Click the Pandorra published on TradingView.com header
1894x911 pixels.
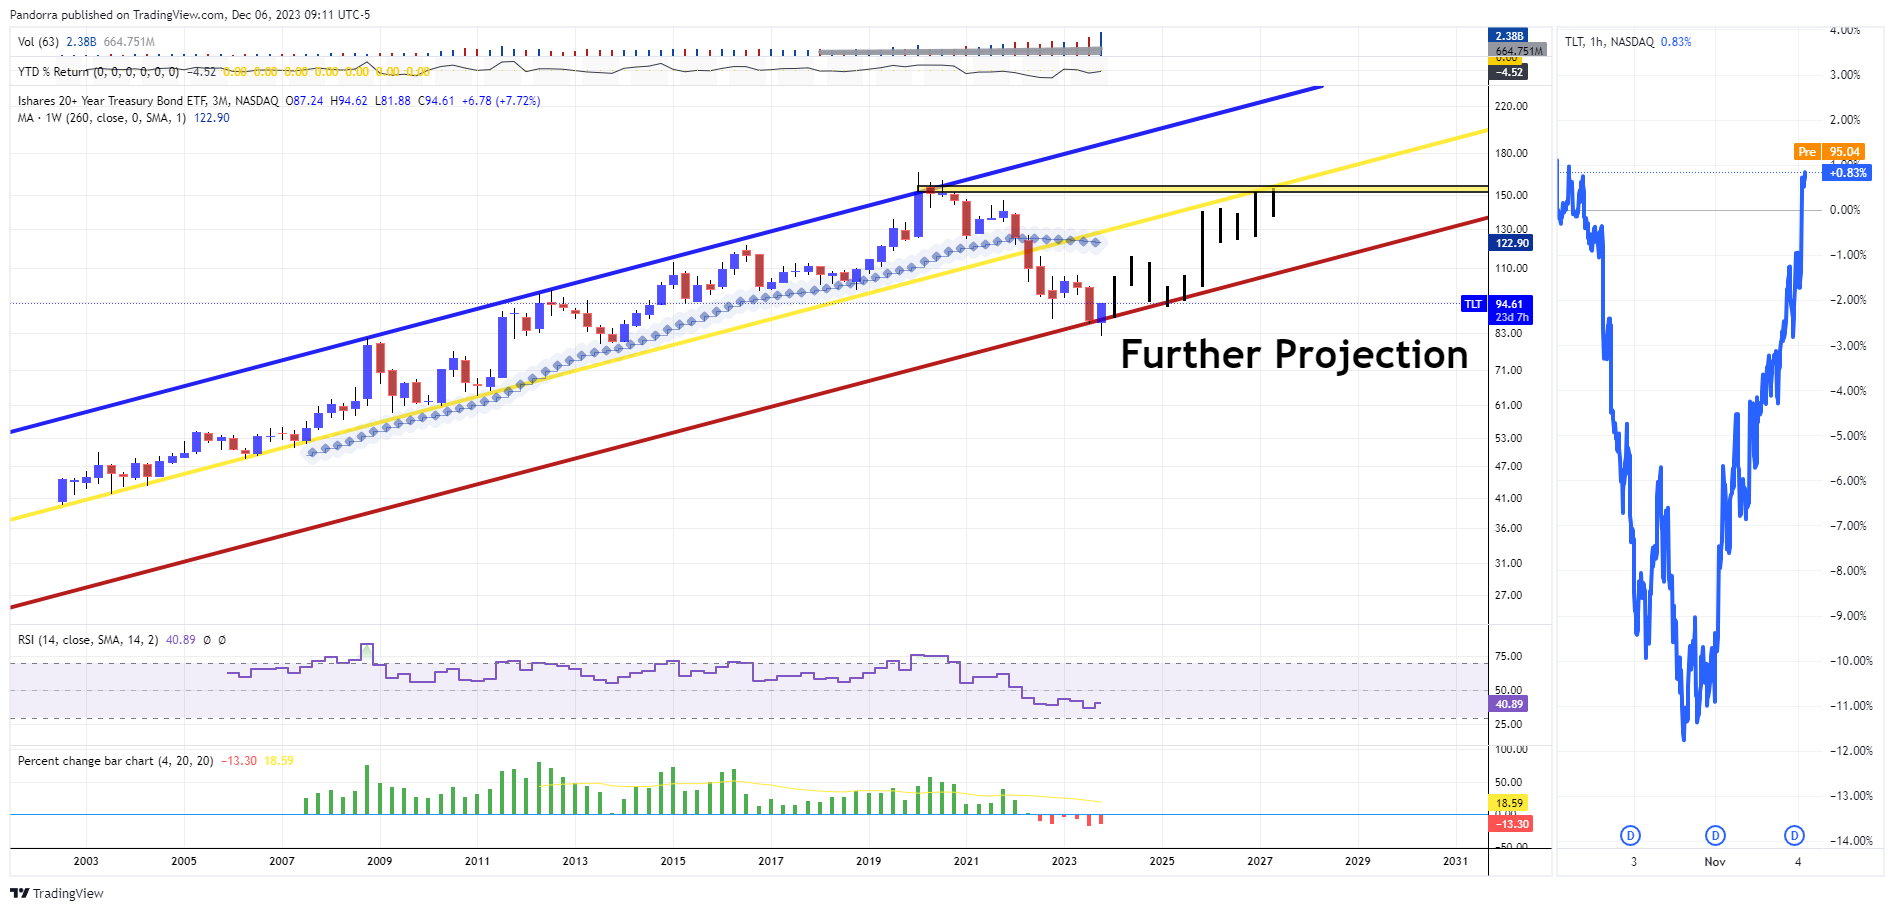190,15
